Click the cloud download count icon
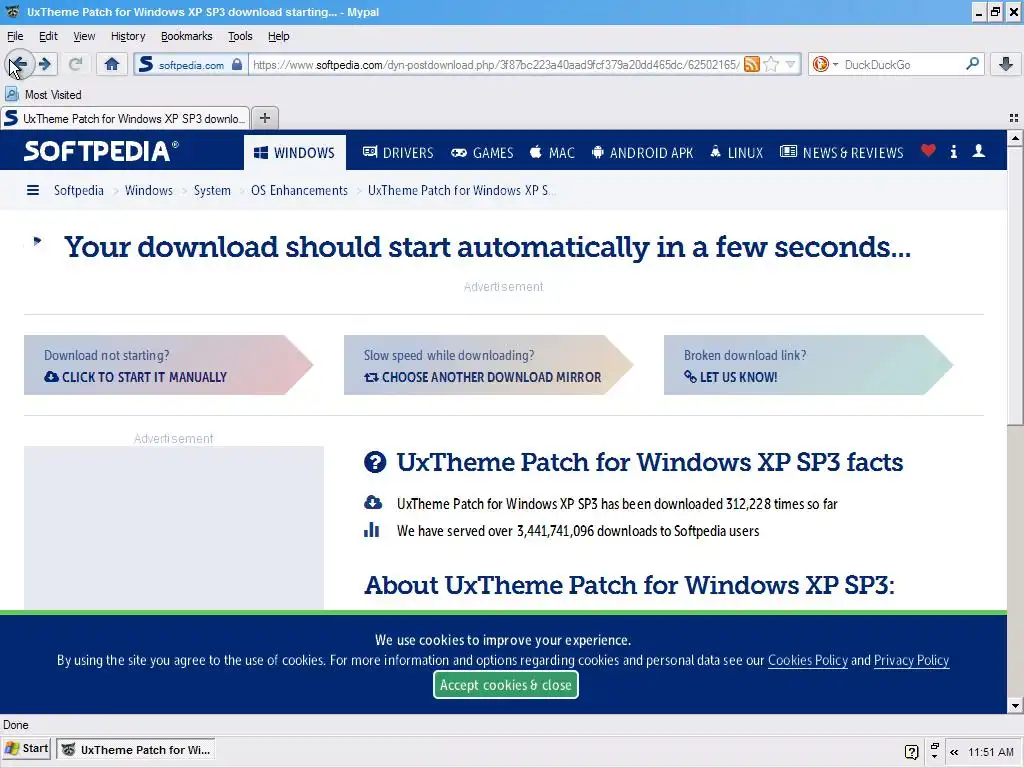This screenshot has height=768, width=1024. point(372,502)
